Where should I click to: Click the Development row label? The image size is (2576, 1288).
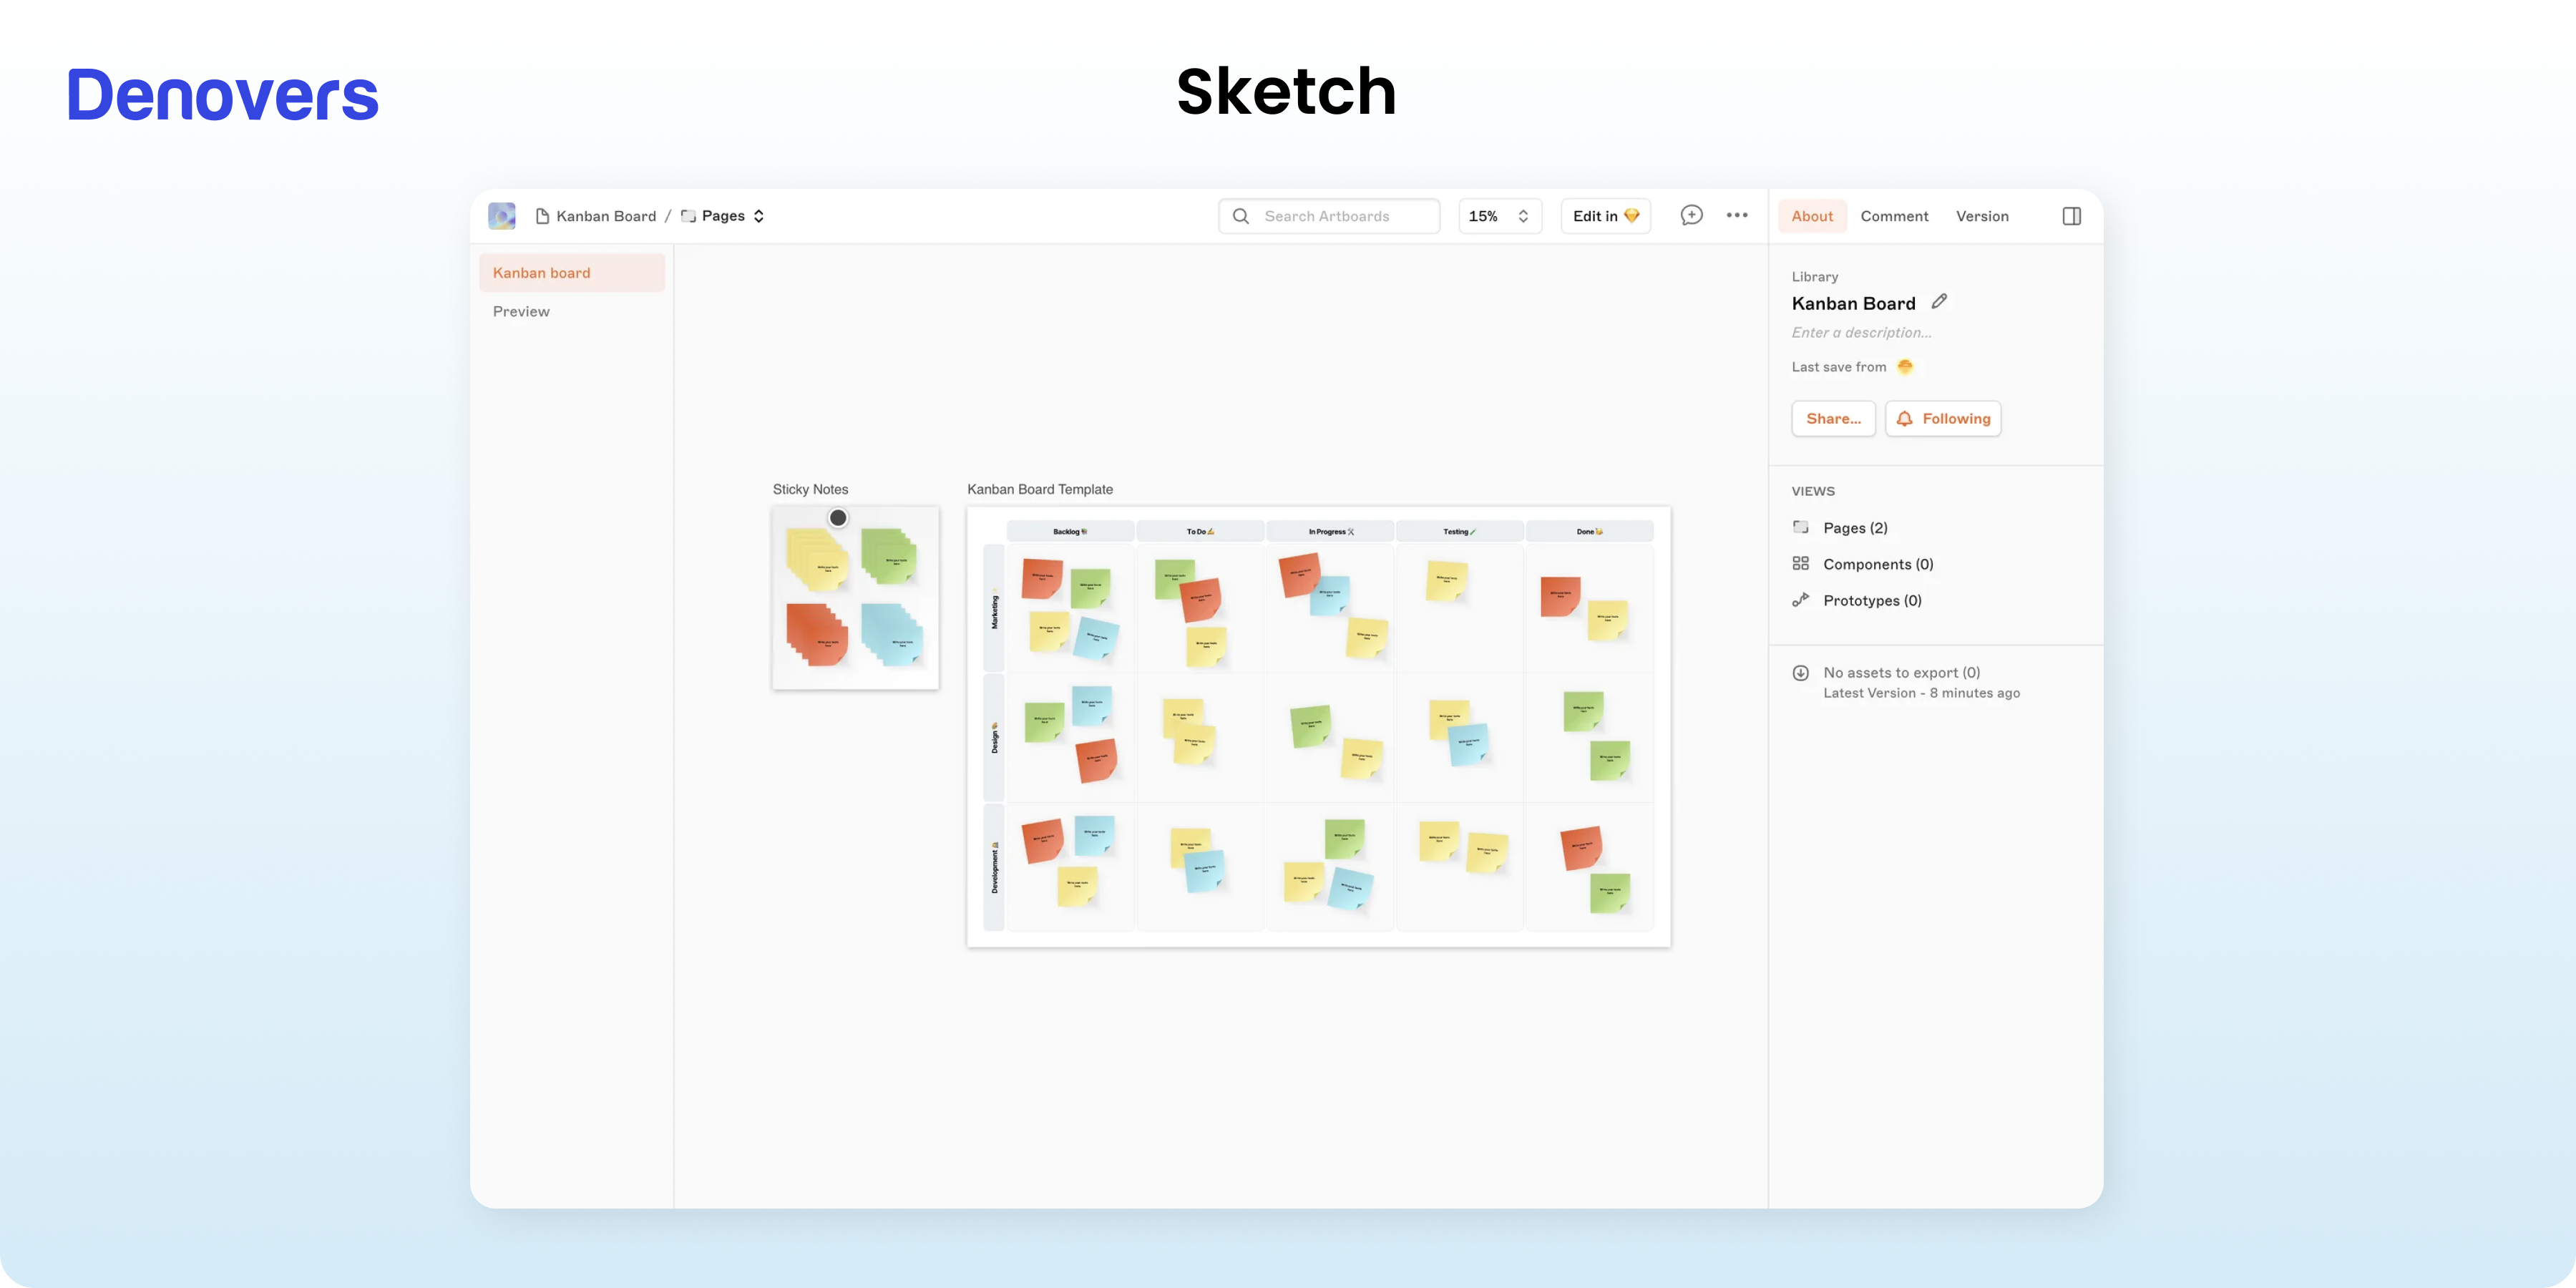point(994,867)
